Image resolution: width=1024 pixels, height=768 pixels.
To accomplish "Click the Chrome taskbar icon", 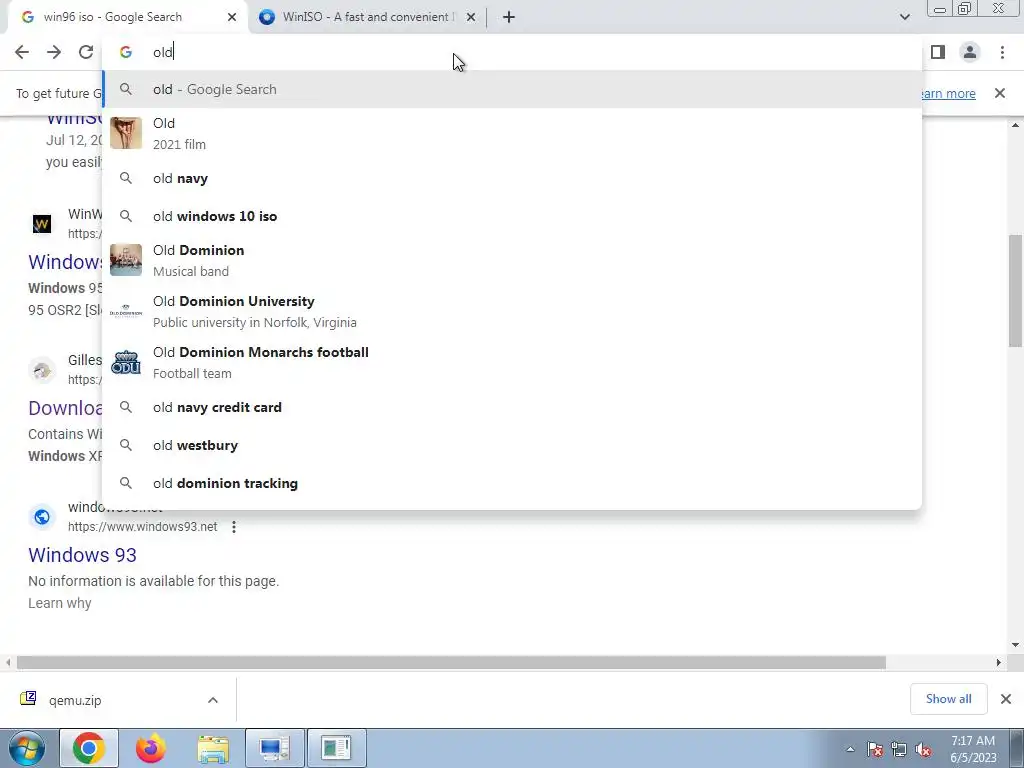I will pos(89,748).
